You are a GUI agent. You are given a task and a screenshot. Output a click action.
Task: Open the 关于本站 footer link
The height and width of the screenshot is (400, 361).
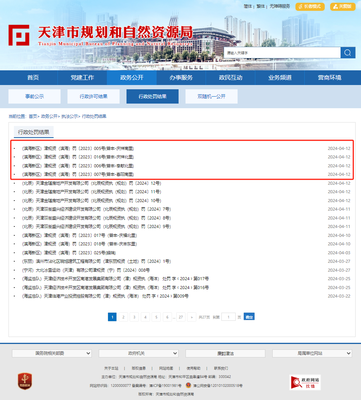pyautogui.click(x=111, y=368)
